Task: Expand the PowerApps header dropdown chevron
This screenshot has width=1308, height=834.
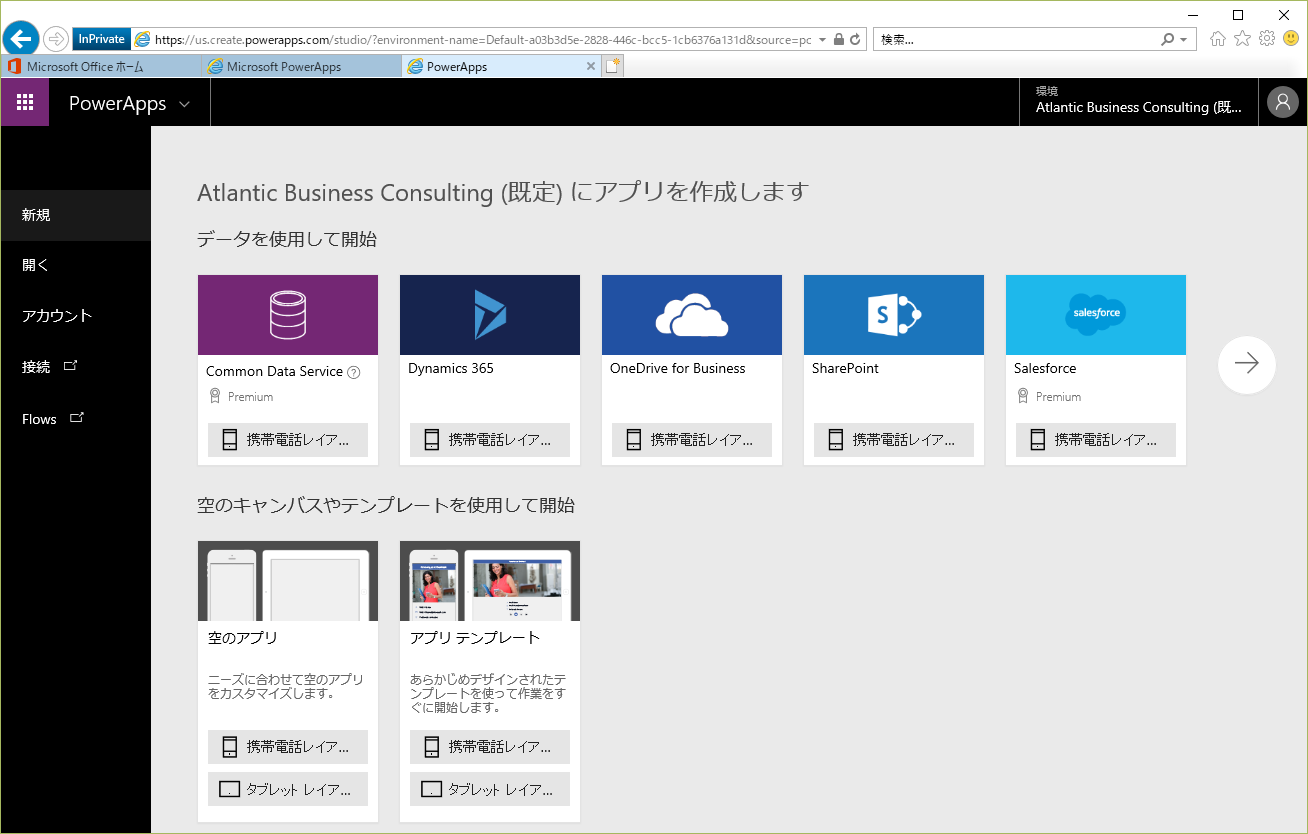Action: pos(184,104)
